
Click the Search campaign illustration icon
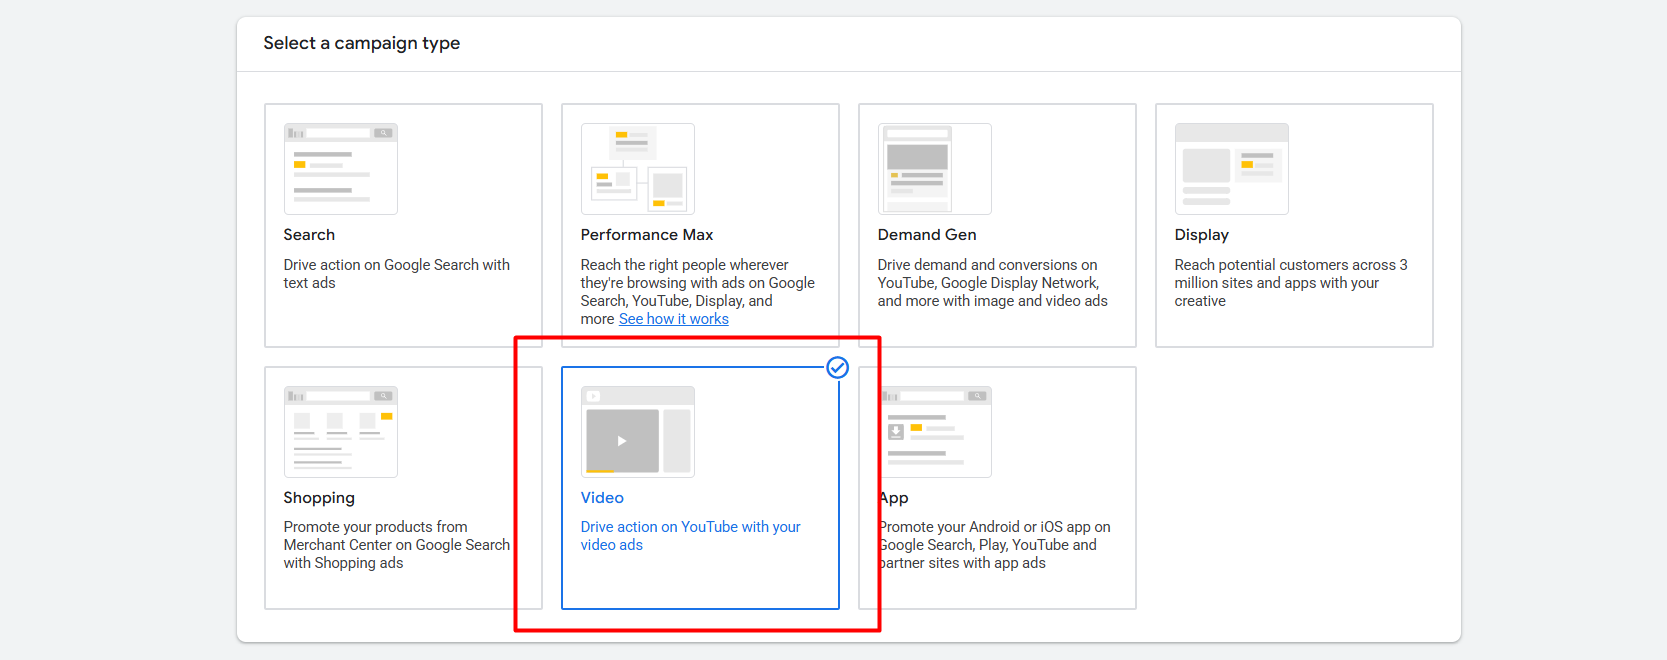pos(340,169)
